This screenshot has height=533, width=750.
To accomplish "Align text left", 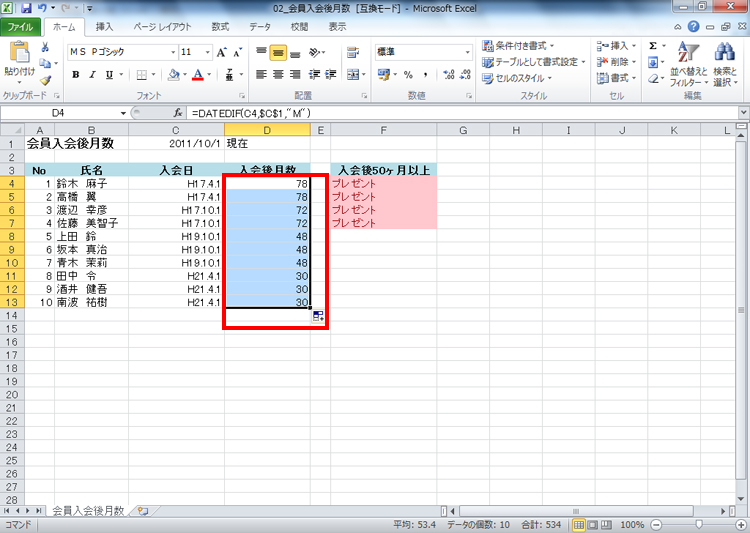I will [261, 75].
